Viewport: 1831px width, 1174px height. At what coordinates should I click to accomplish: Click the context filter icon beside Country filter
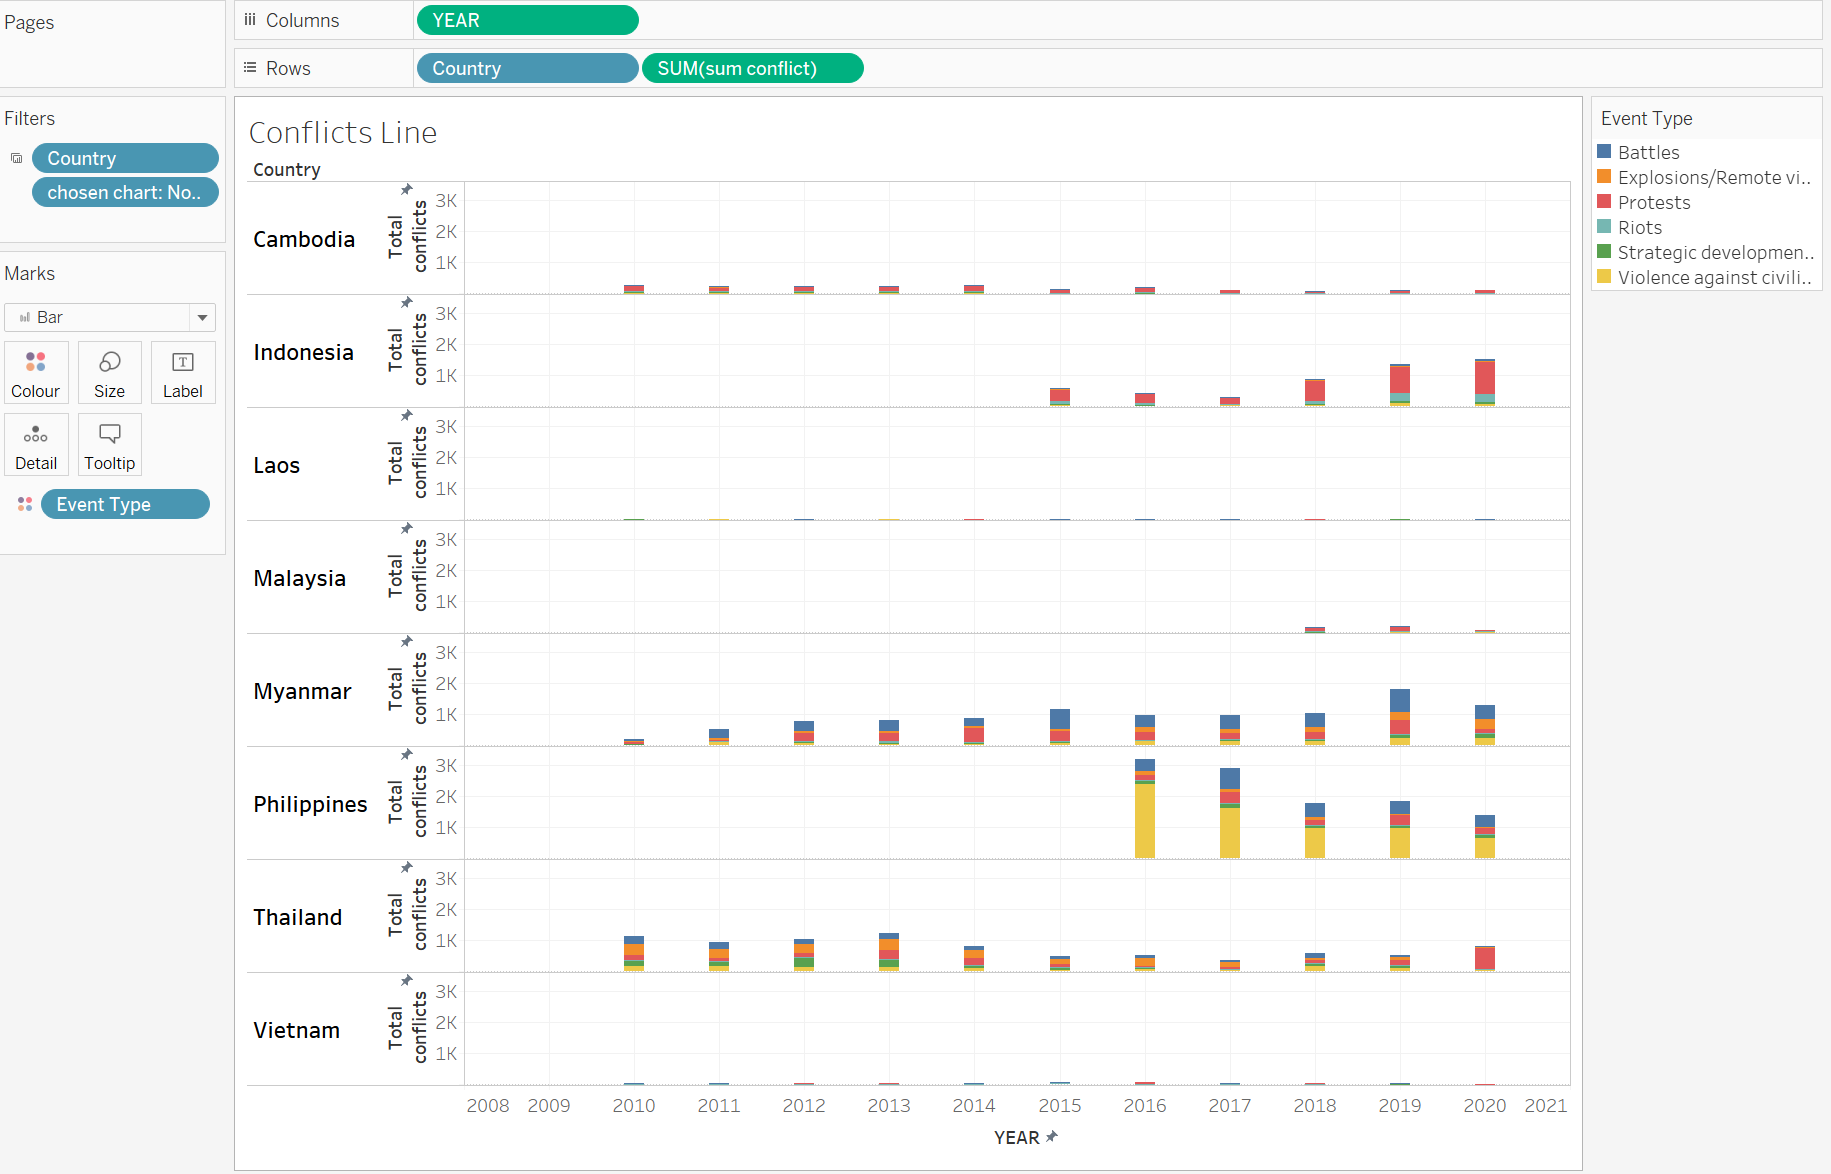(x=16, y=158)
